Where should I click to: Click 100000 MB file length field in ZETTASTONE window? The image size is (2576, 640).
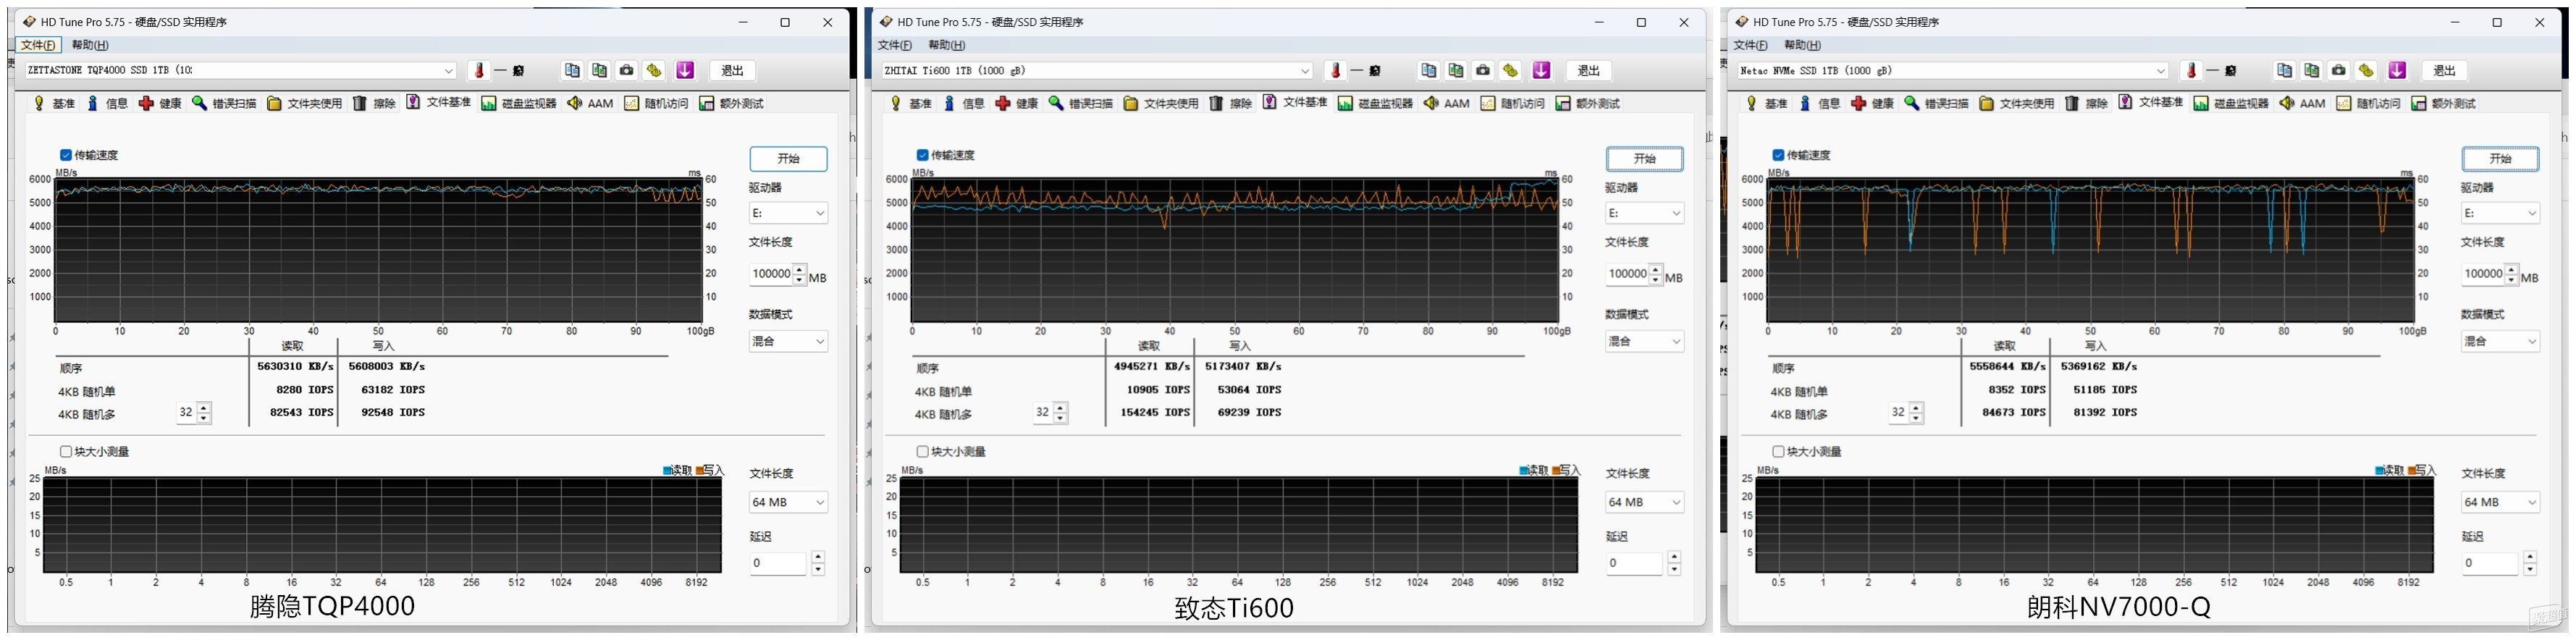pos(771,274)
